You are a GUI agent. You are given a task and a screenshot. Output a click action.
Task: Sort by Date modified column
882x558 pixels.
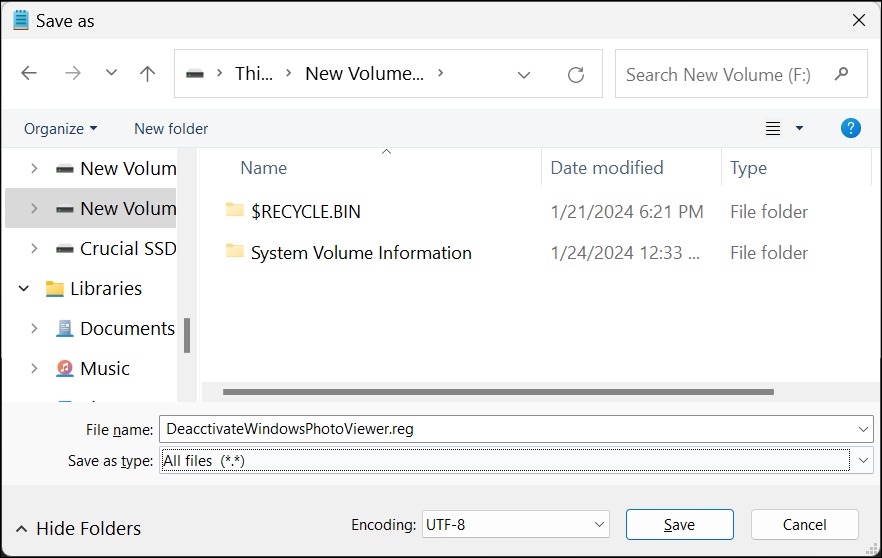point(606,168)
